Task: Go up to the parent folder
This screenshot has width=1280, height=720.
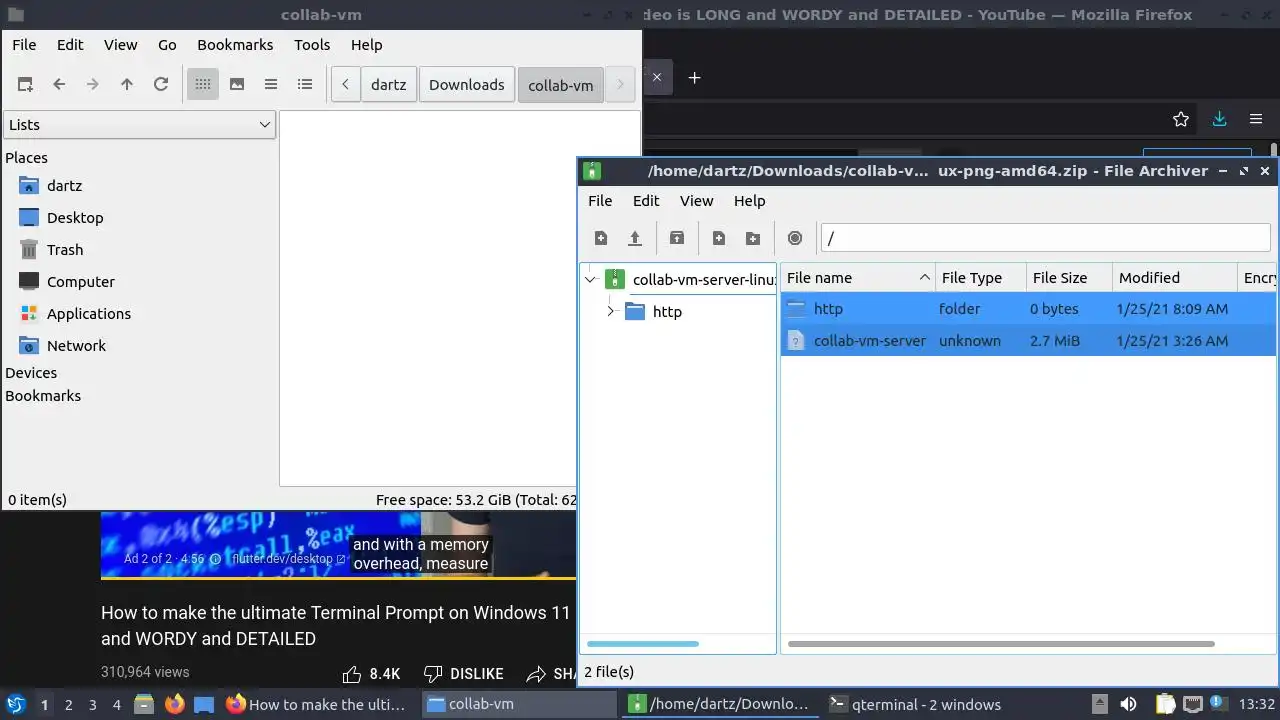Action: click(127, 85)
